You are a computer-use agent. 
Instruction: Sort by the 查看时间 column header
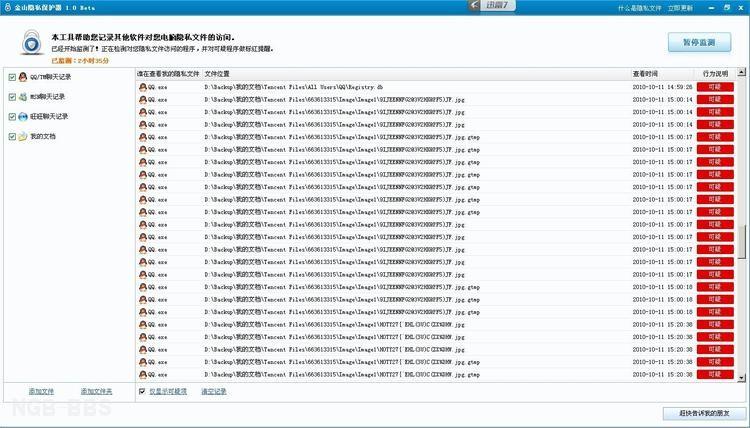pyautogui.click(x=645, y=74)
